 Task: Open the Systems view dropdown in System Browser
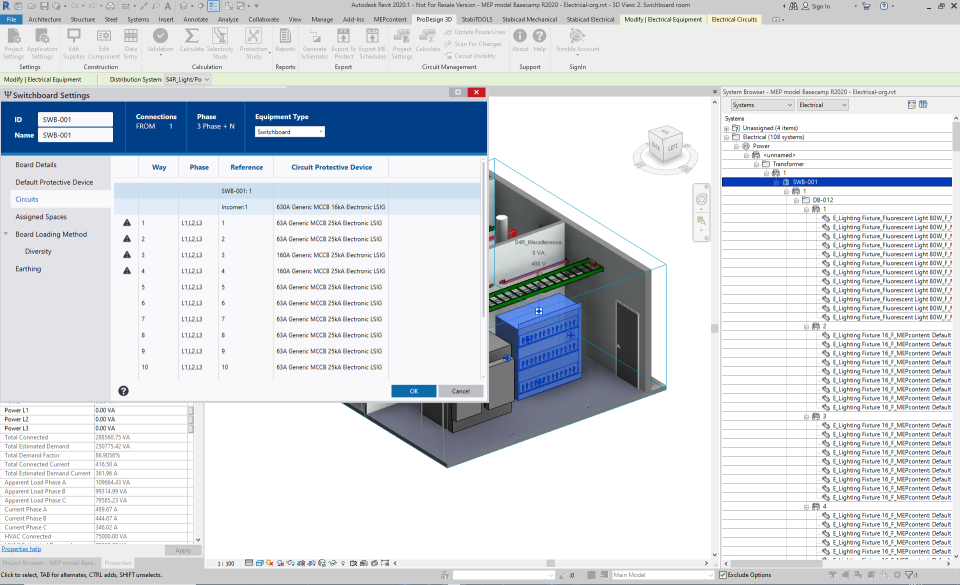[762, 105]
